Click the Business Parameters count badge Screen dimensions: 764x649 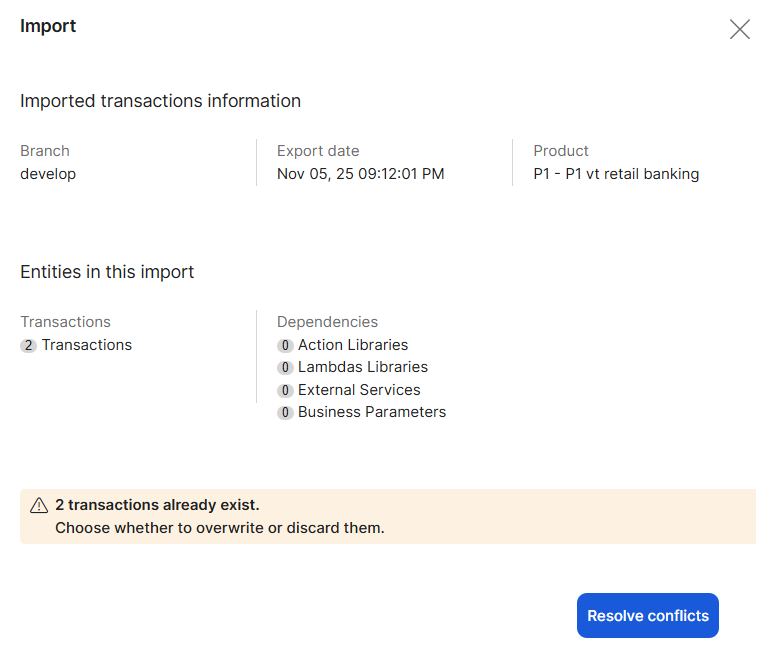click(285, 412)
